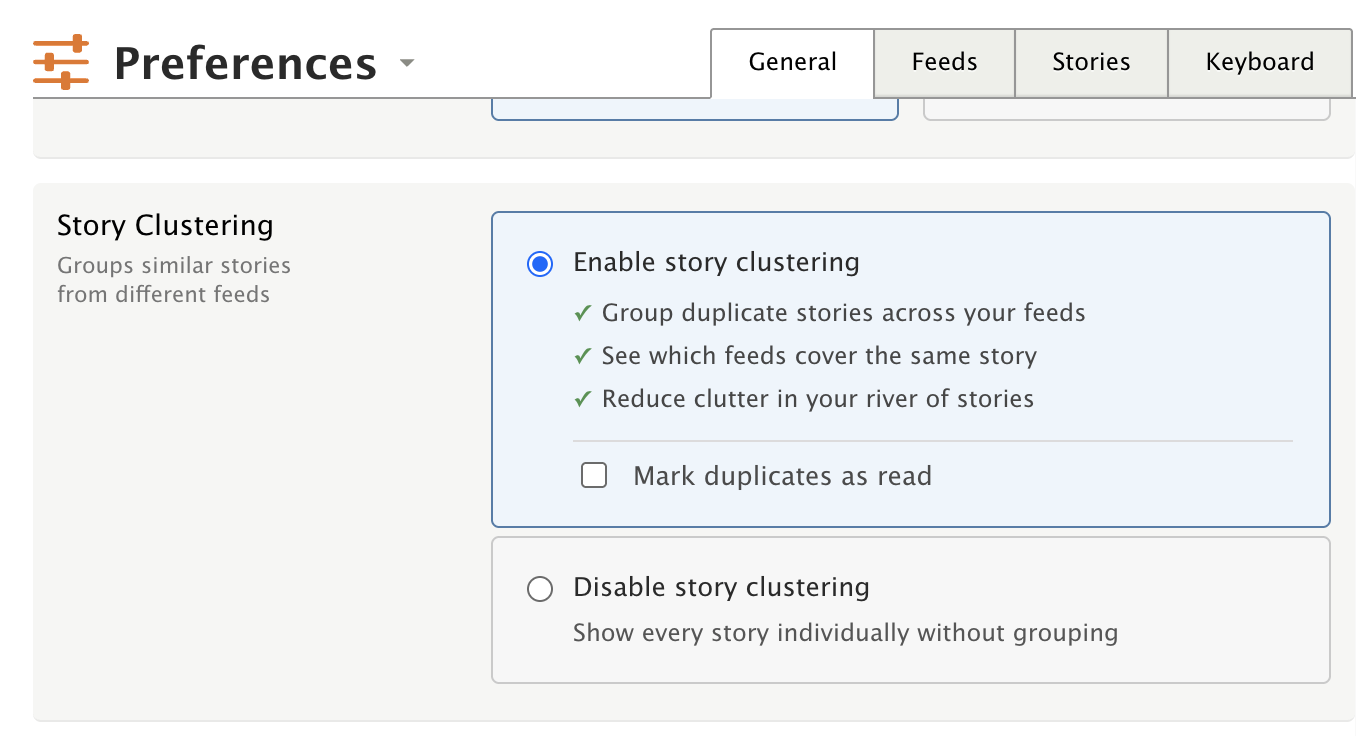Switch to the General tab
1356x736 pixels.
click(792, 62)
